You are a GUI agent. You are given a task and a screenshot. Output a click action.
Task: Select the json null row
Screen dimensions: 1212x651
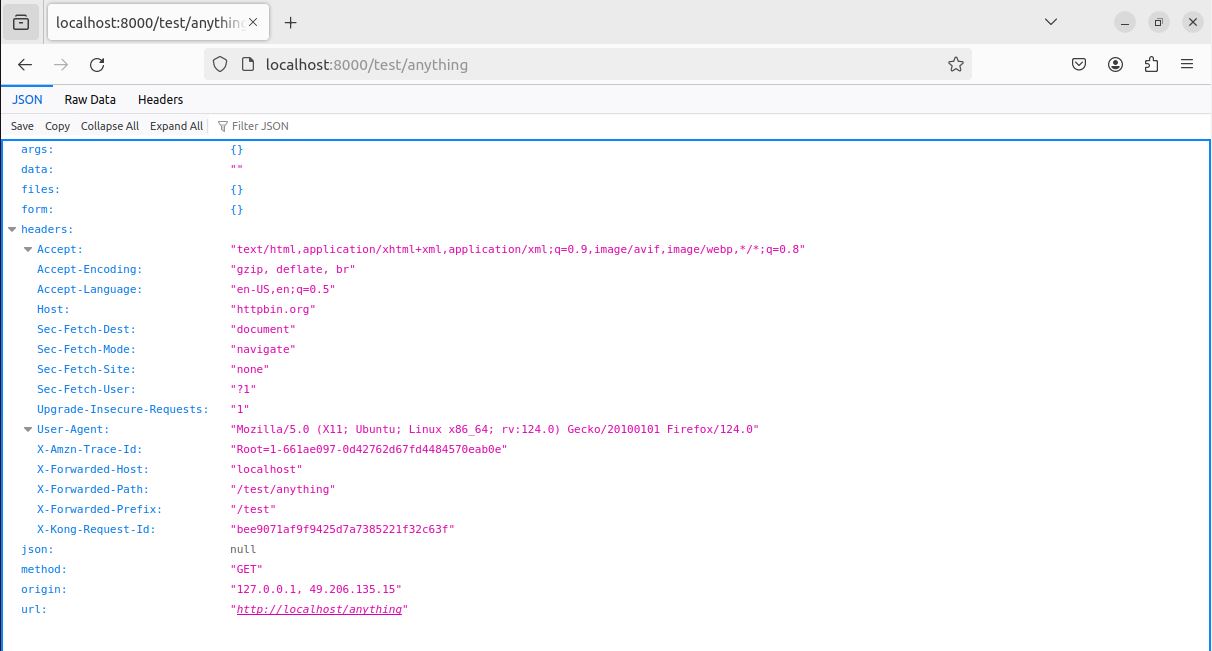point(606,549)
